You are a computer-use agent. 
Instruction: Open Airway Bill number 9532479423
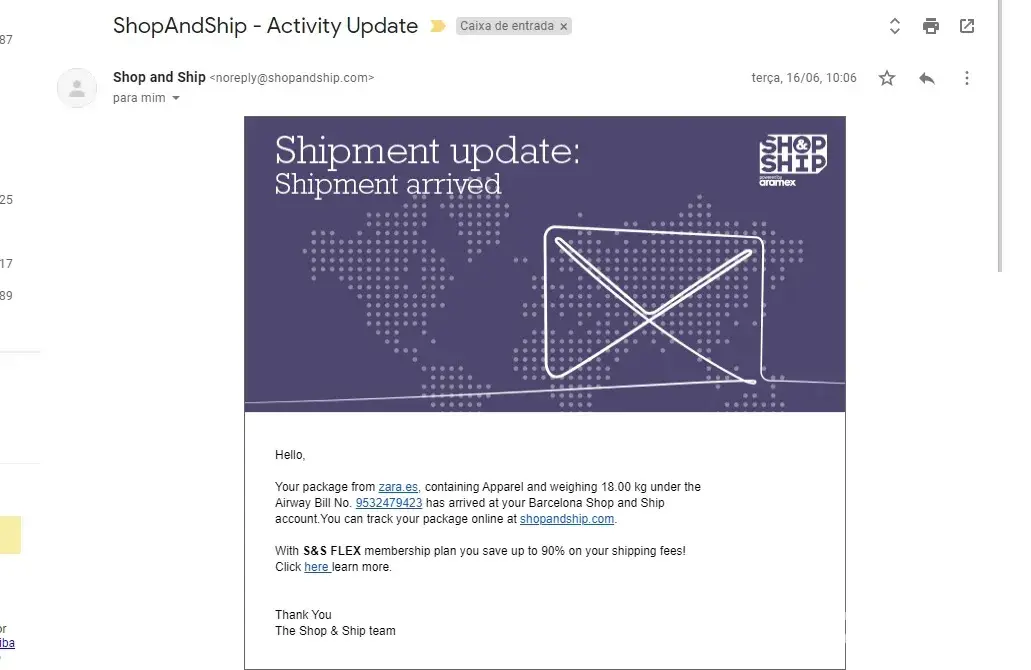click(389, 503)
